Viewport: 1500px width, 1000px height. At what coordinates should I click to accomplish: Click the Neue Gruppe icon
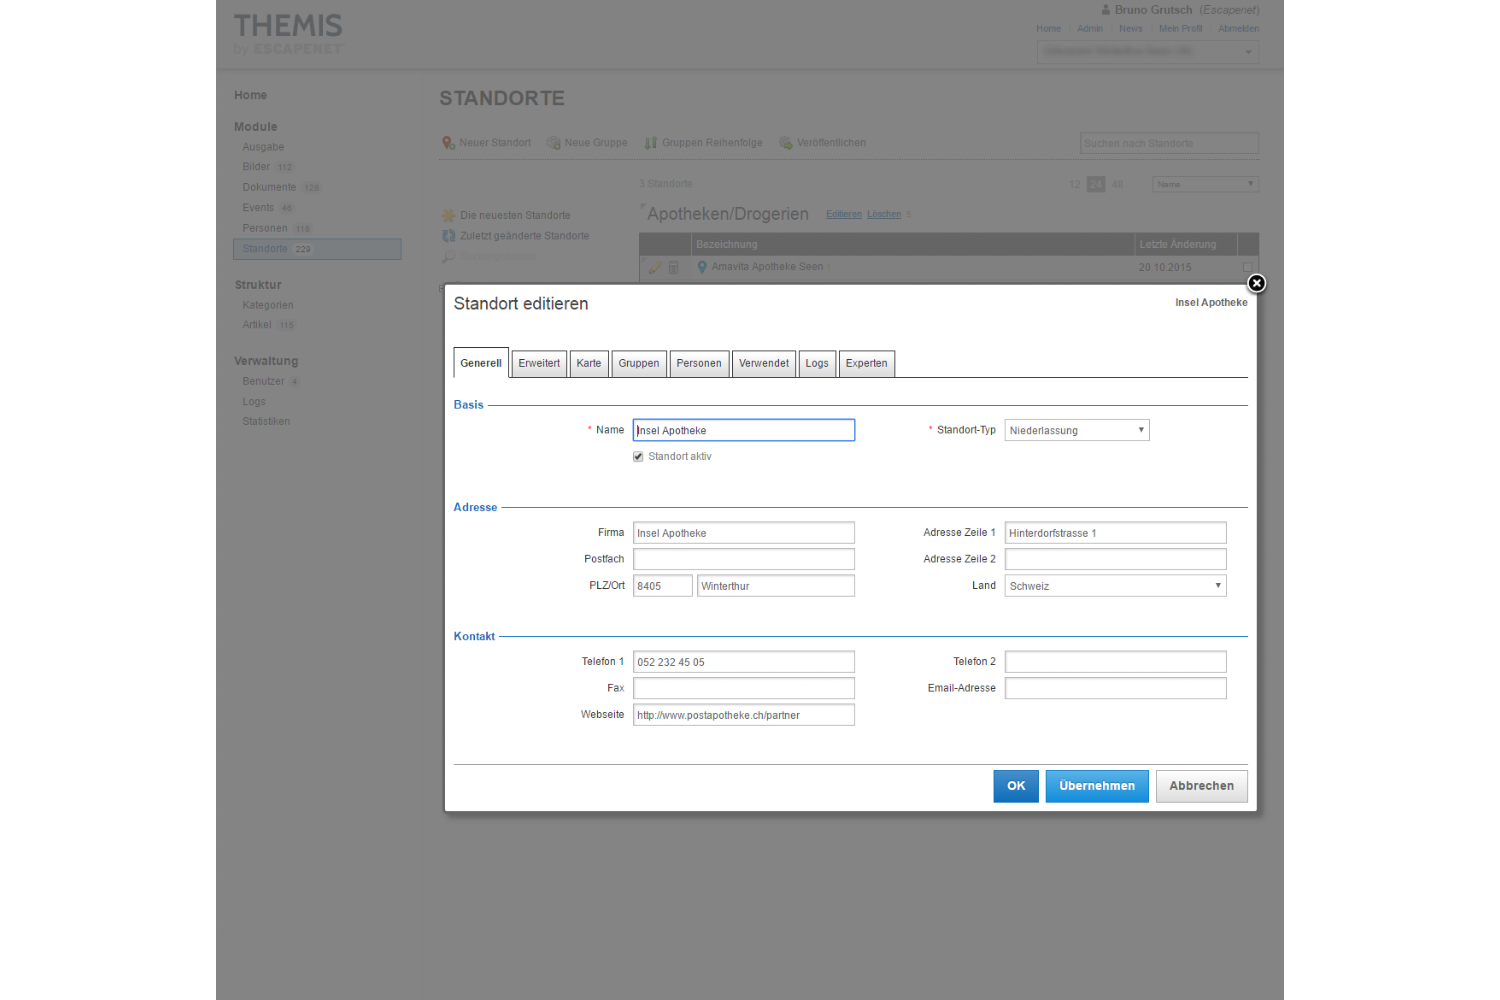553,143
